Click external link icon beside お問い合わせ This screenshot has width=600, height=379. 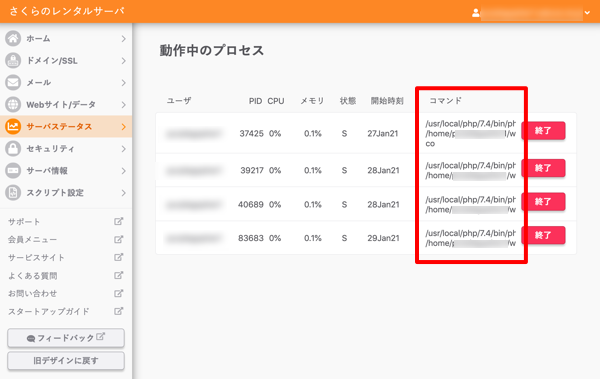(x=119, y=293)
